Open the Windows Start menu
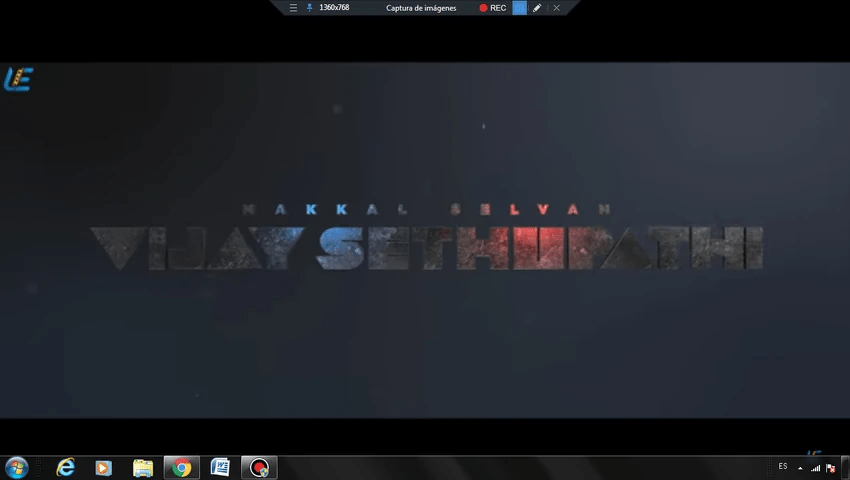The height and width of the screenshot is (480, 850). pos(16,468)
